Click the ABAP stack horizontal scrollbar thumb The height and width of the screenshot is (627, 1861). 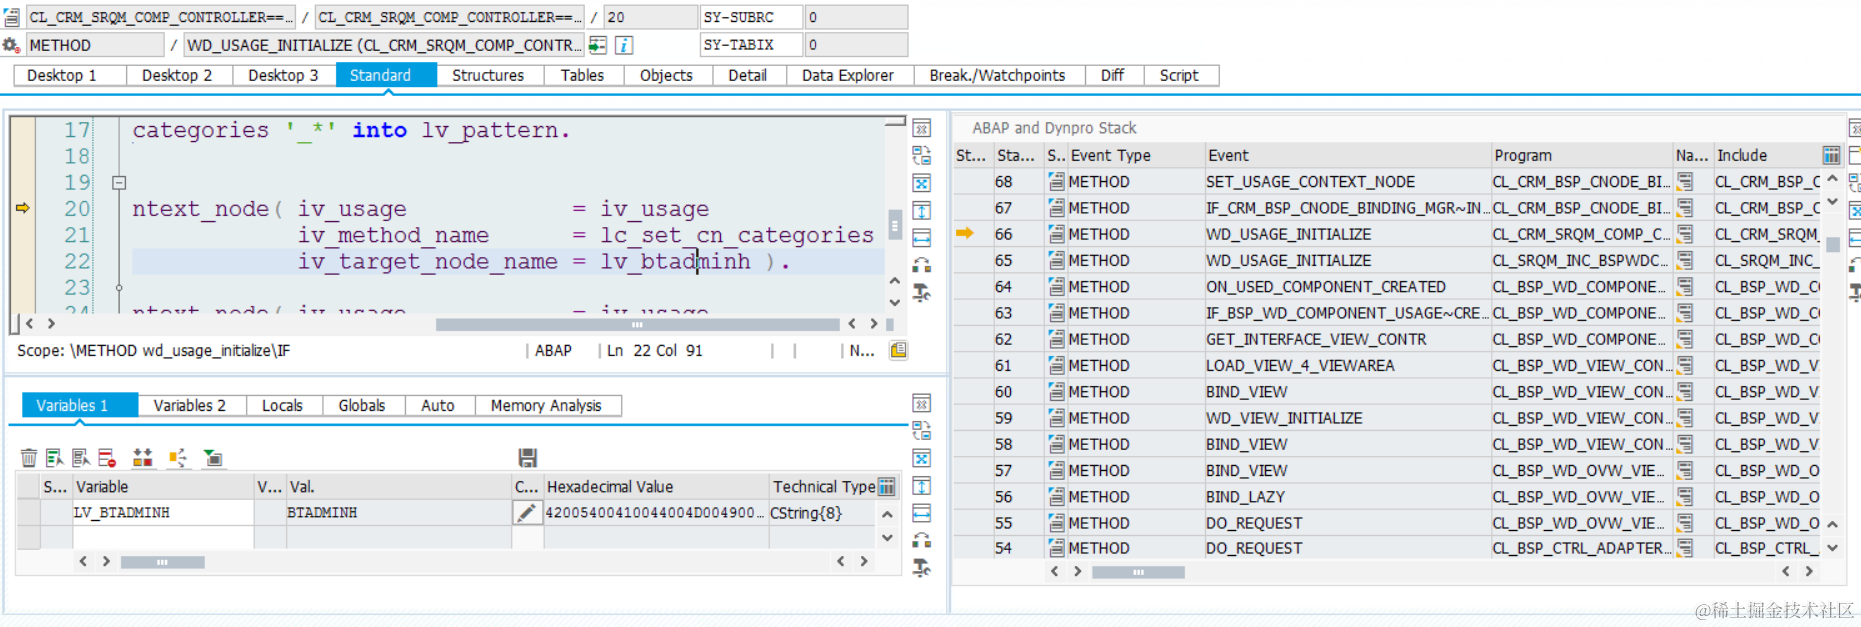coord(1138,572)
